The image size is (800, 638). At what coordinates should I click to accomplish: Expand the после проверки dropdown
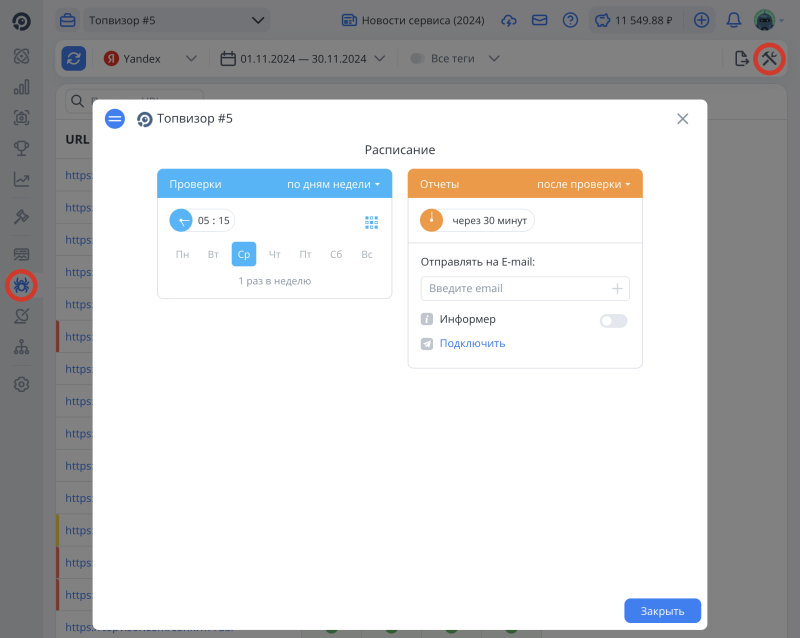tap(583, 185)
